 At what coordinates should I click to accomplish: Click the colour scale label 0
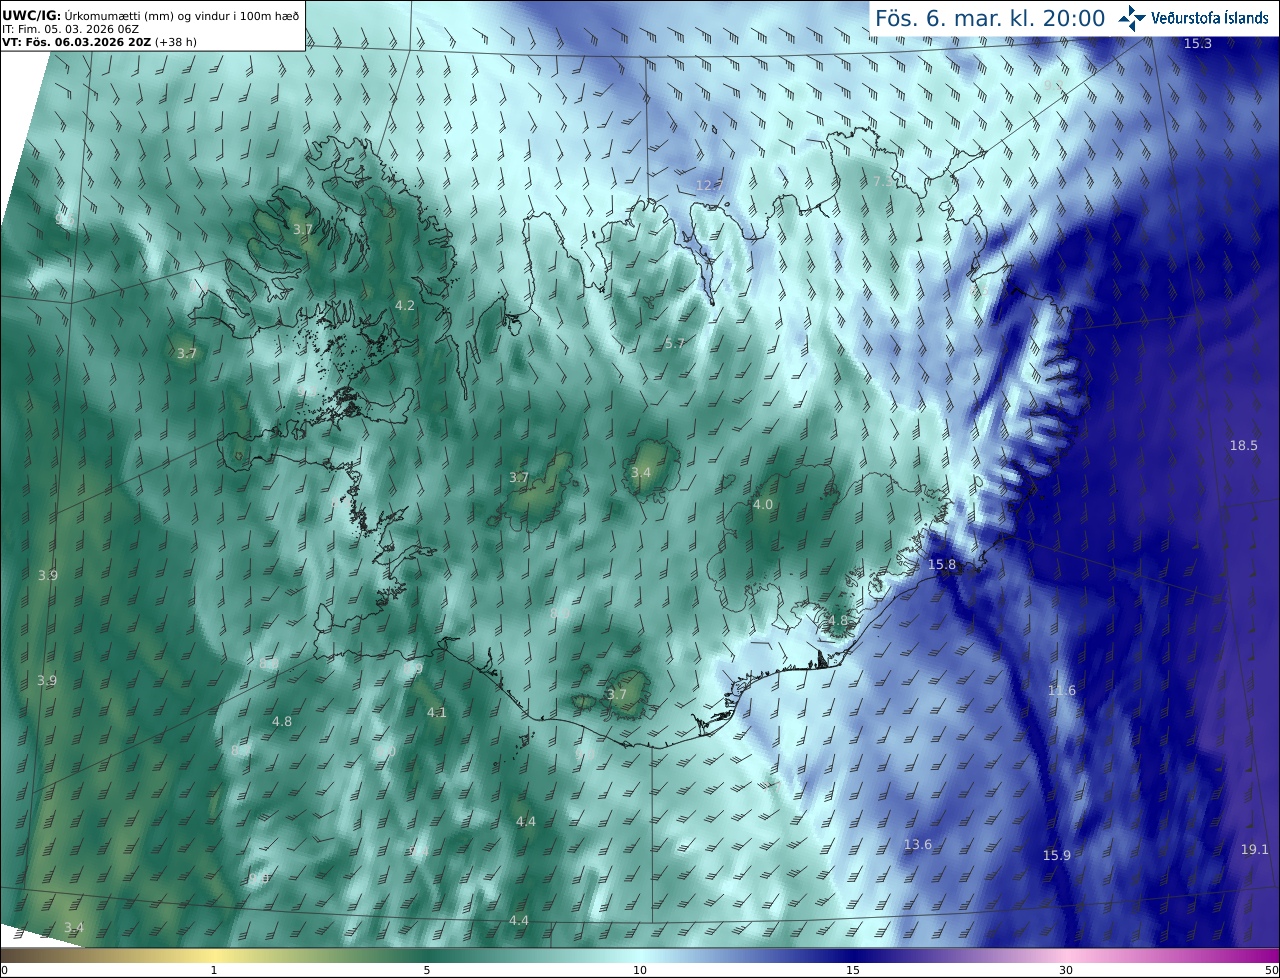pos(4,970)
